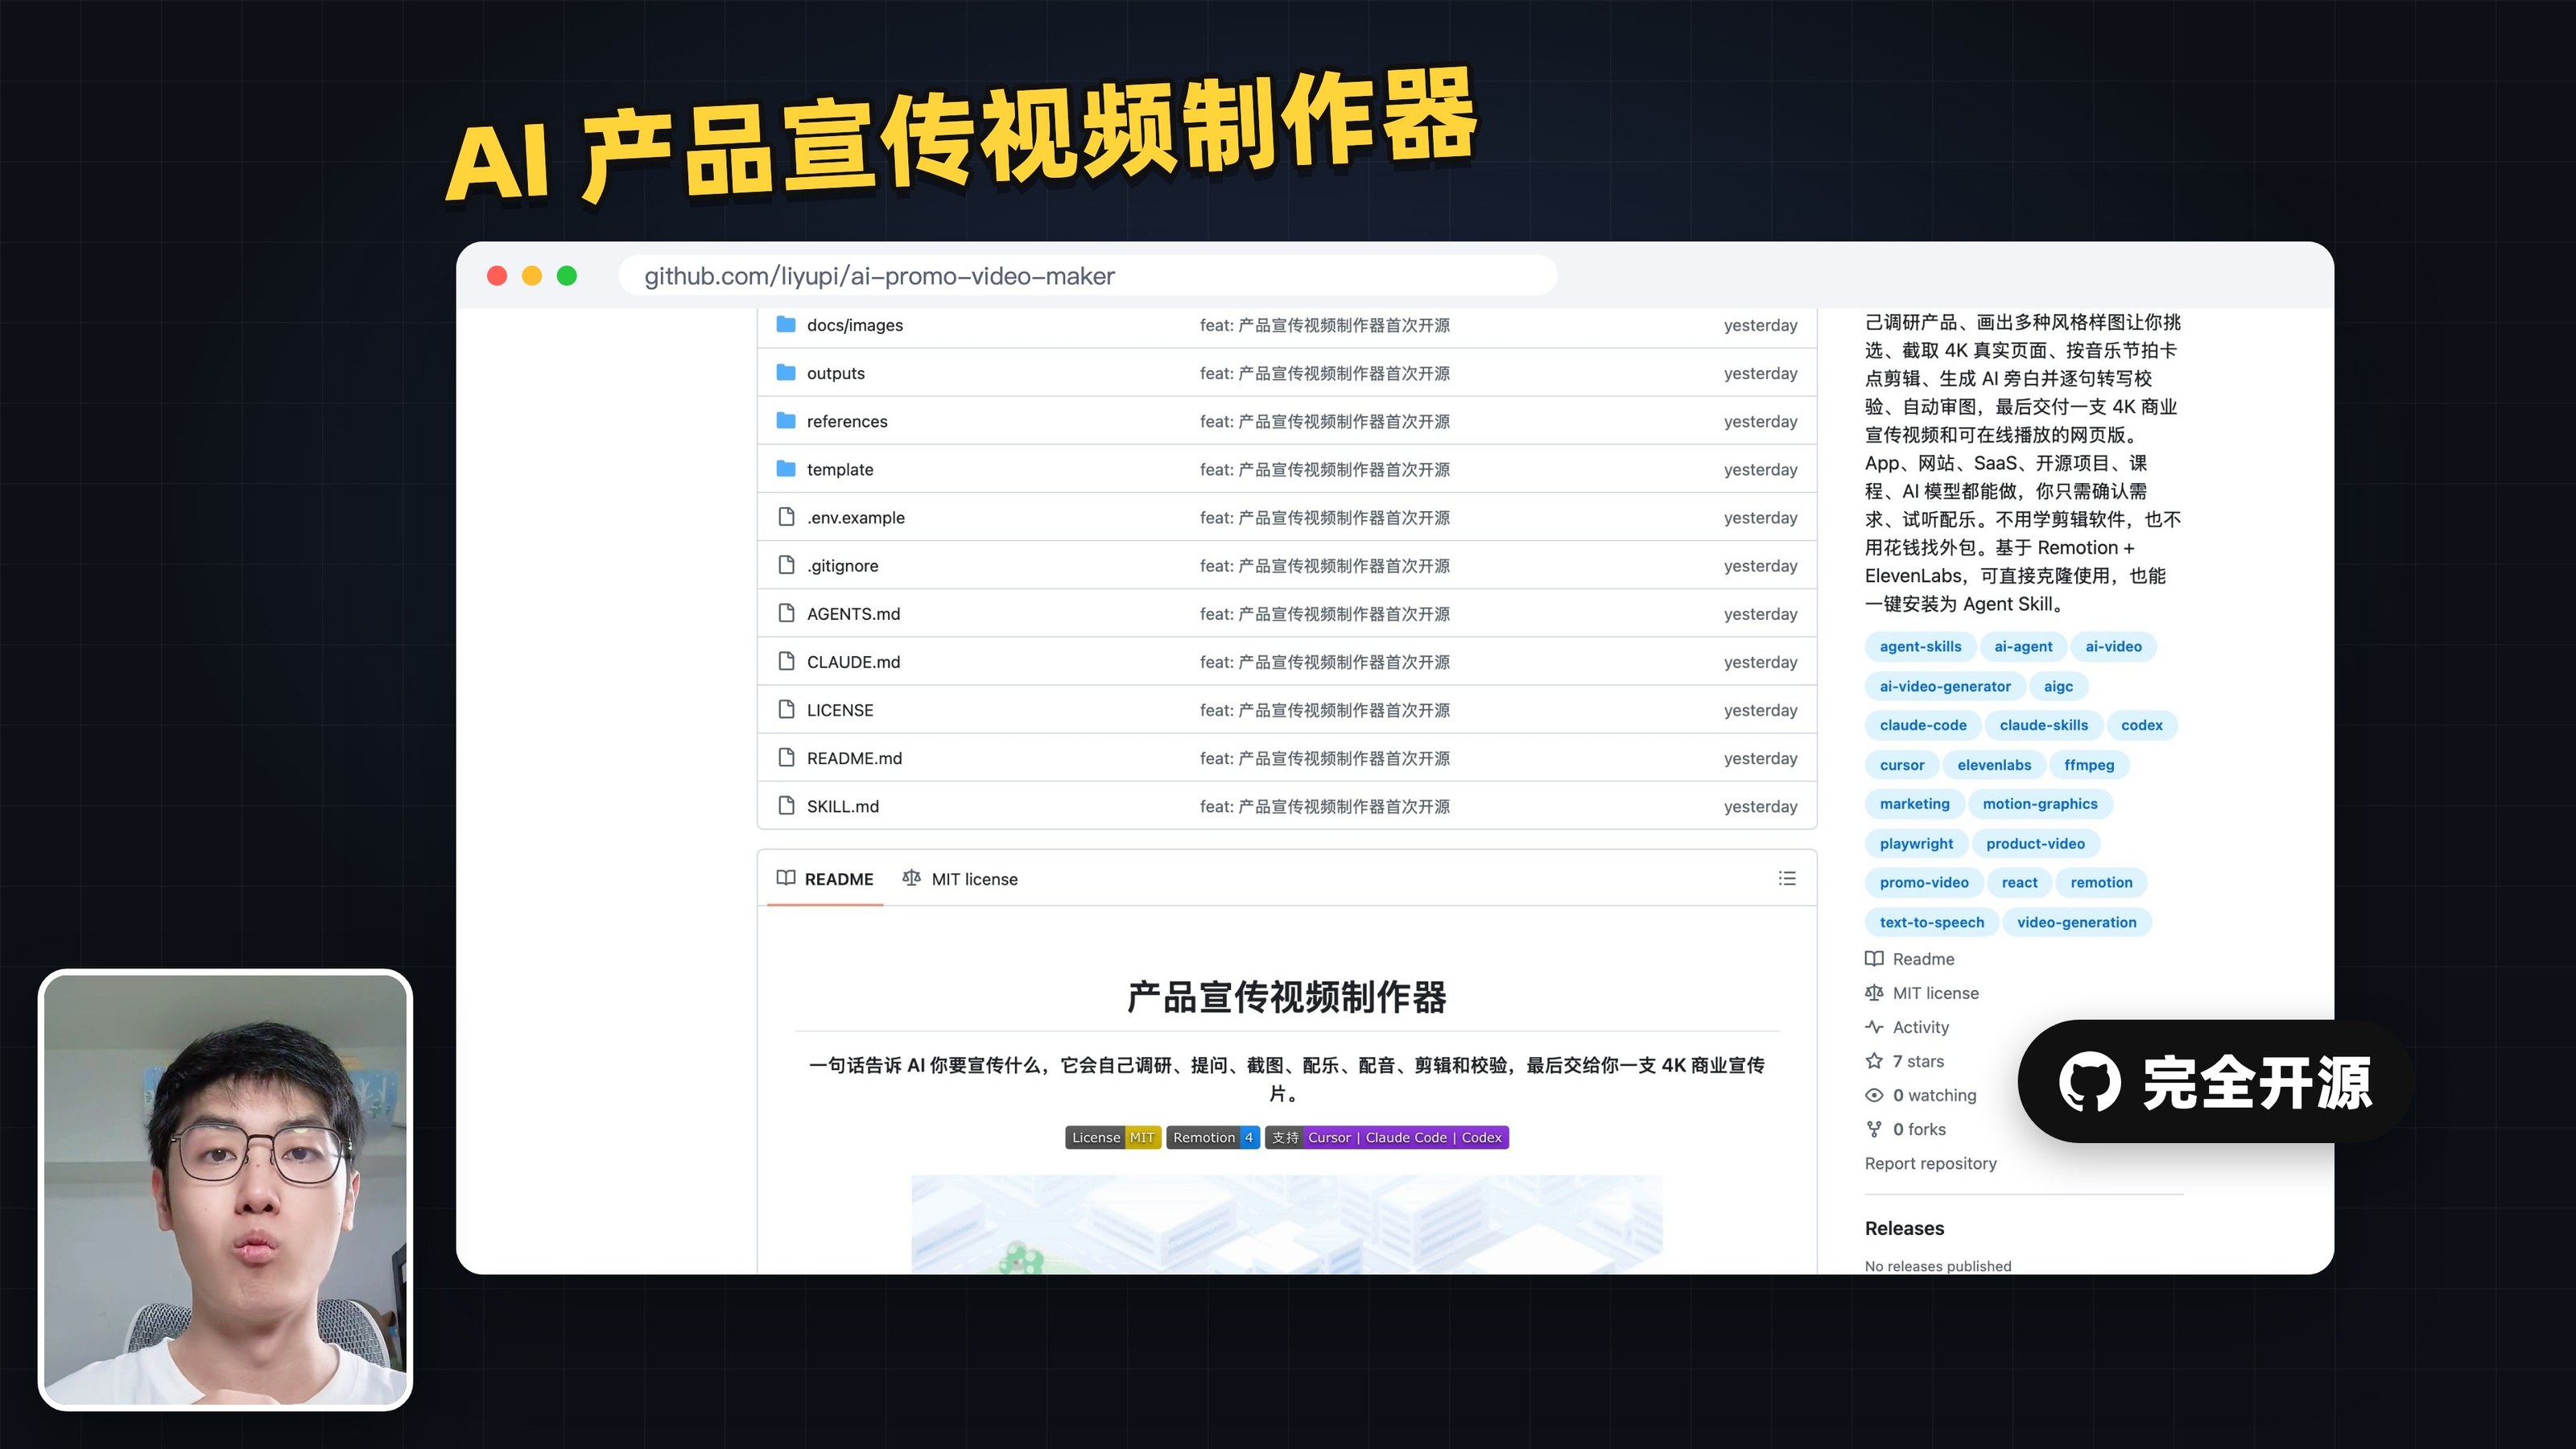The width and height of the screenshot is (2576, 1449).
Task: Select the claude-skills topic tag
Action: 2044,725
